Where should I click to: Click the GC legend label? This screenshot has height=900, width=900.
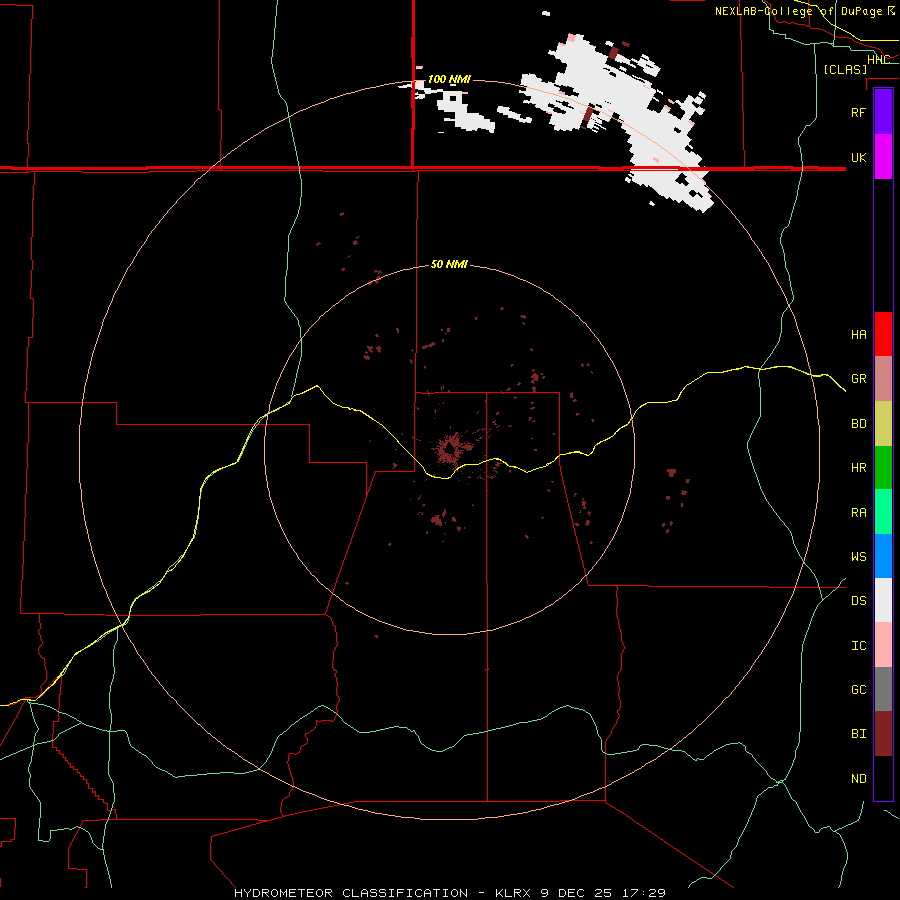pos(858,689)
